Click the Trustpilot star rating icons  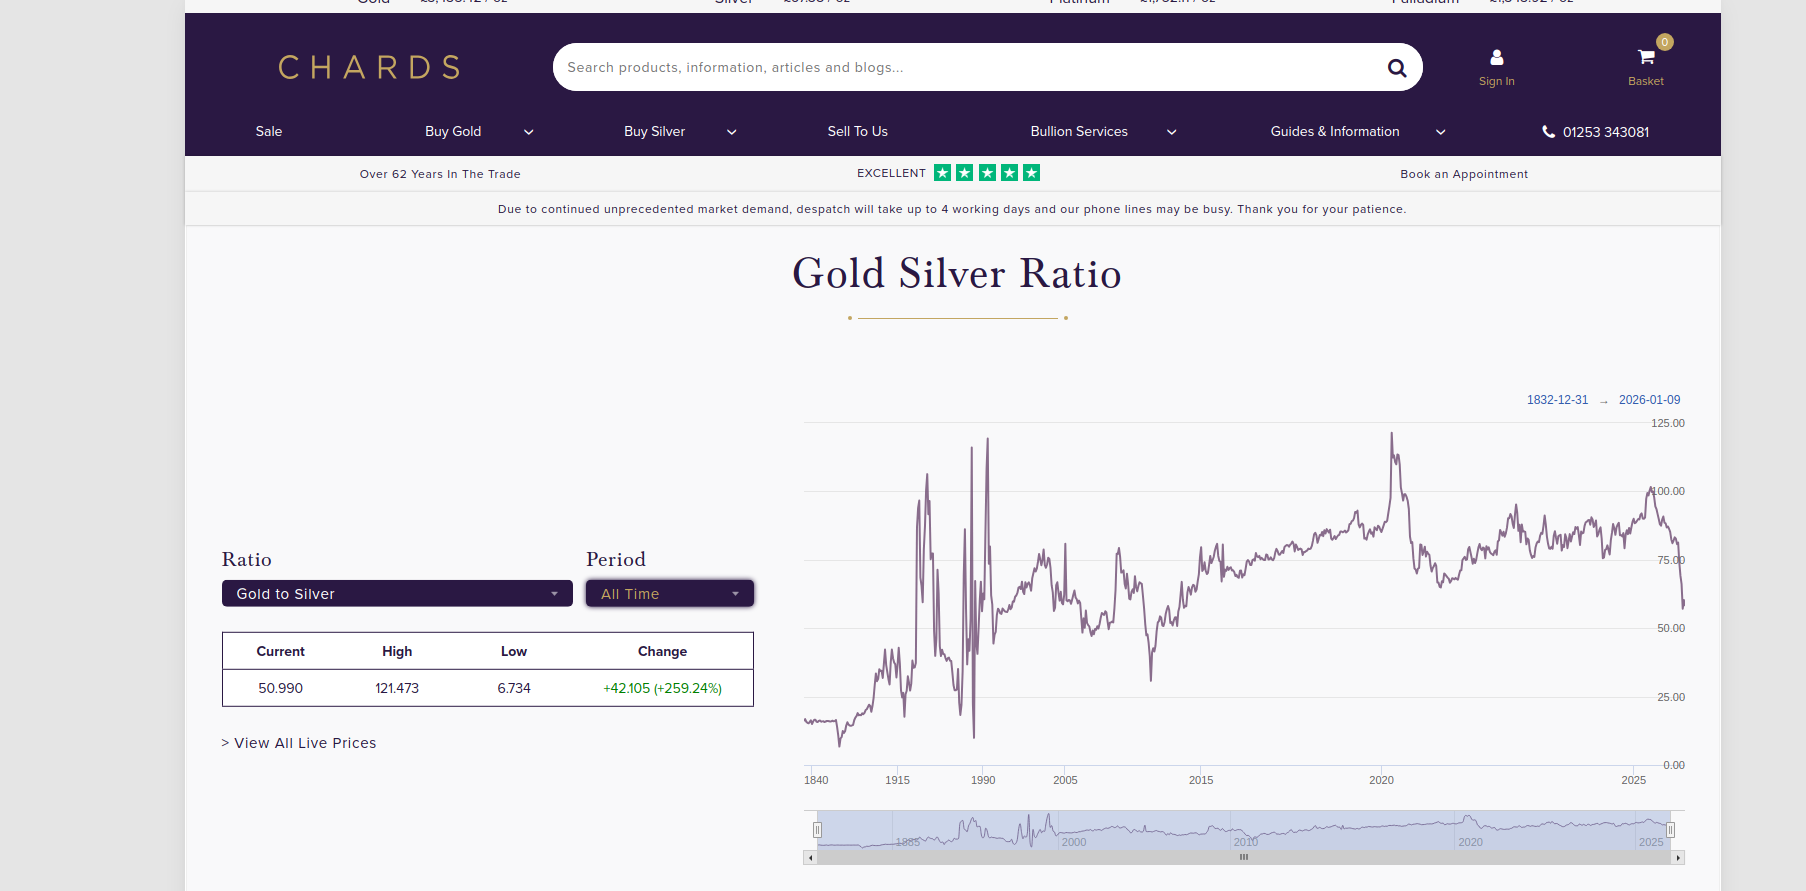coord(986,173)
